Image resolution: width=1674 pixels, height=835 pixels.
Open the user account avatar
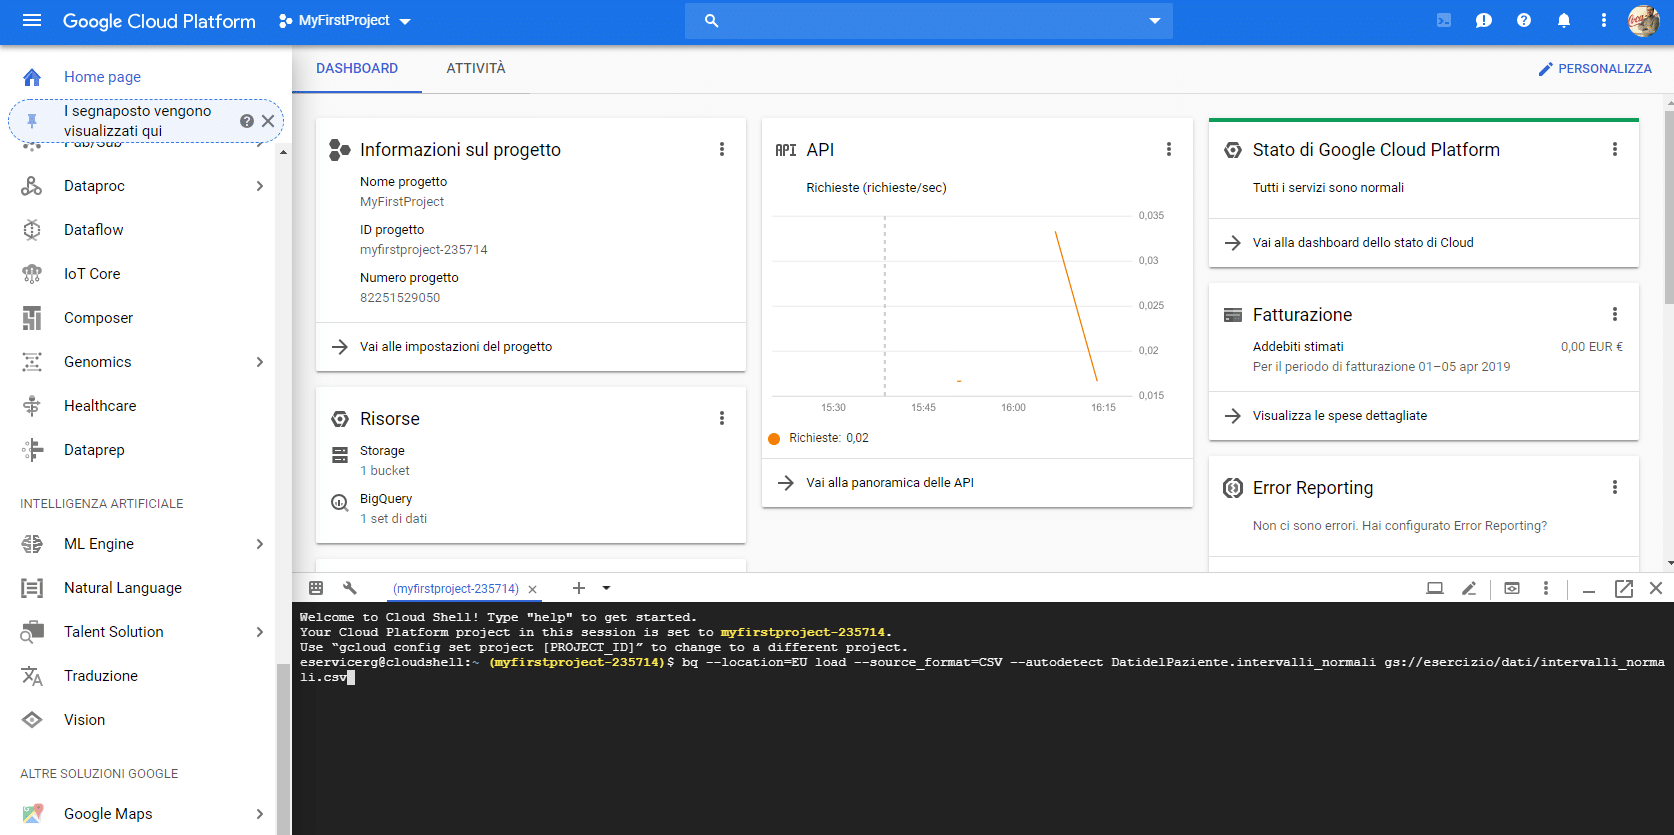pyautogui.click(x=1644, y=20)
